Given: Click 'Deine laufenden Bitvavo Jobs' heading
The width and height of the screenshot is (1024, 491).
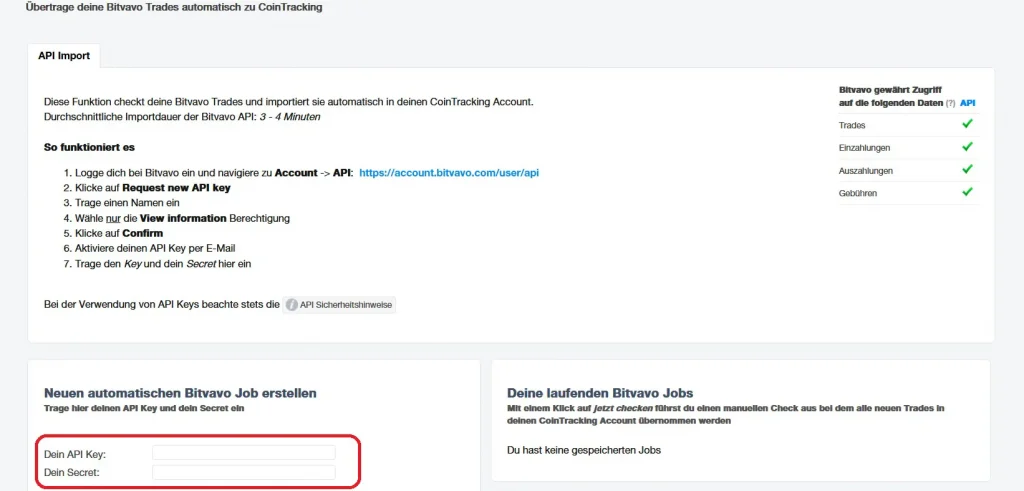Looking at the screenshot, I should tap(600, 393).
